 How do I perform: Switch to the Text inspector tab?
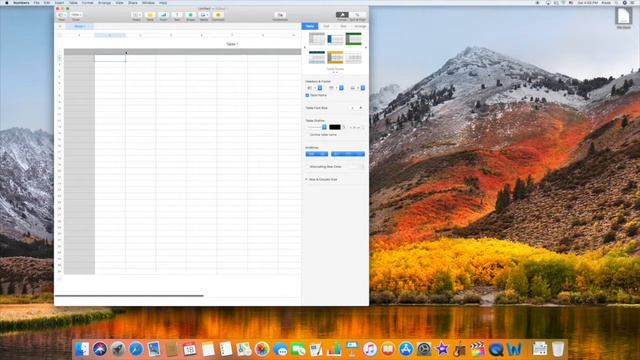343,26
